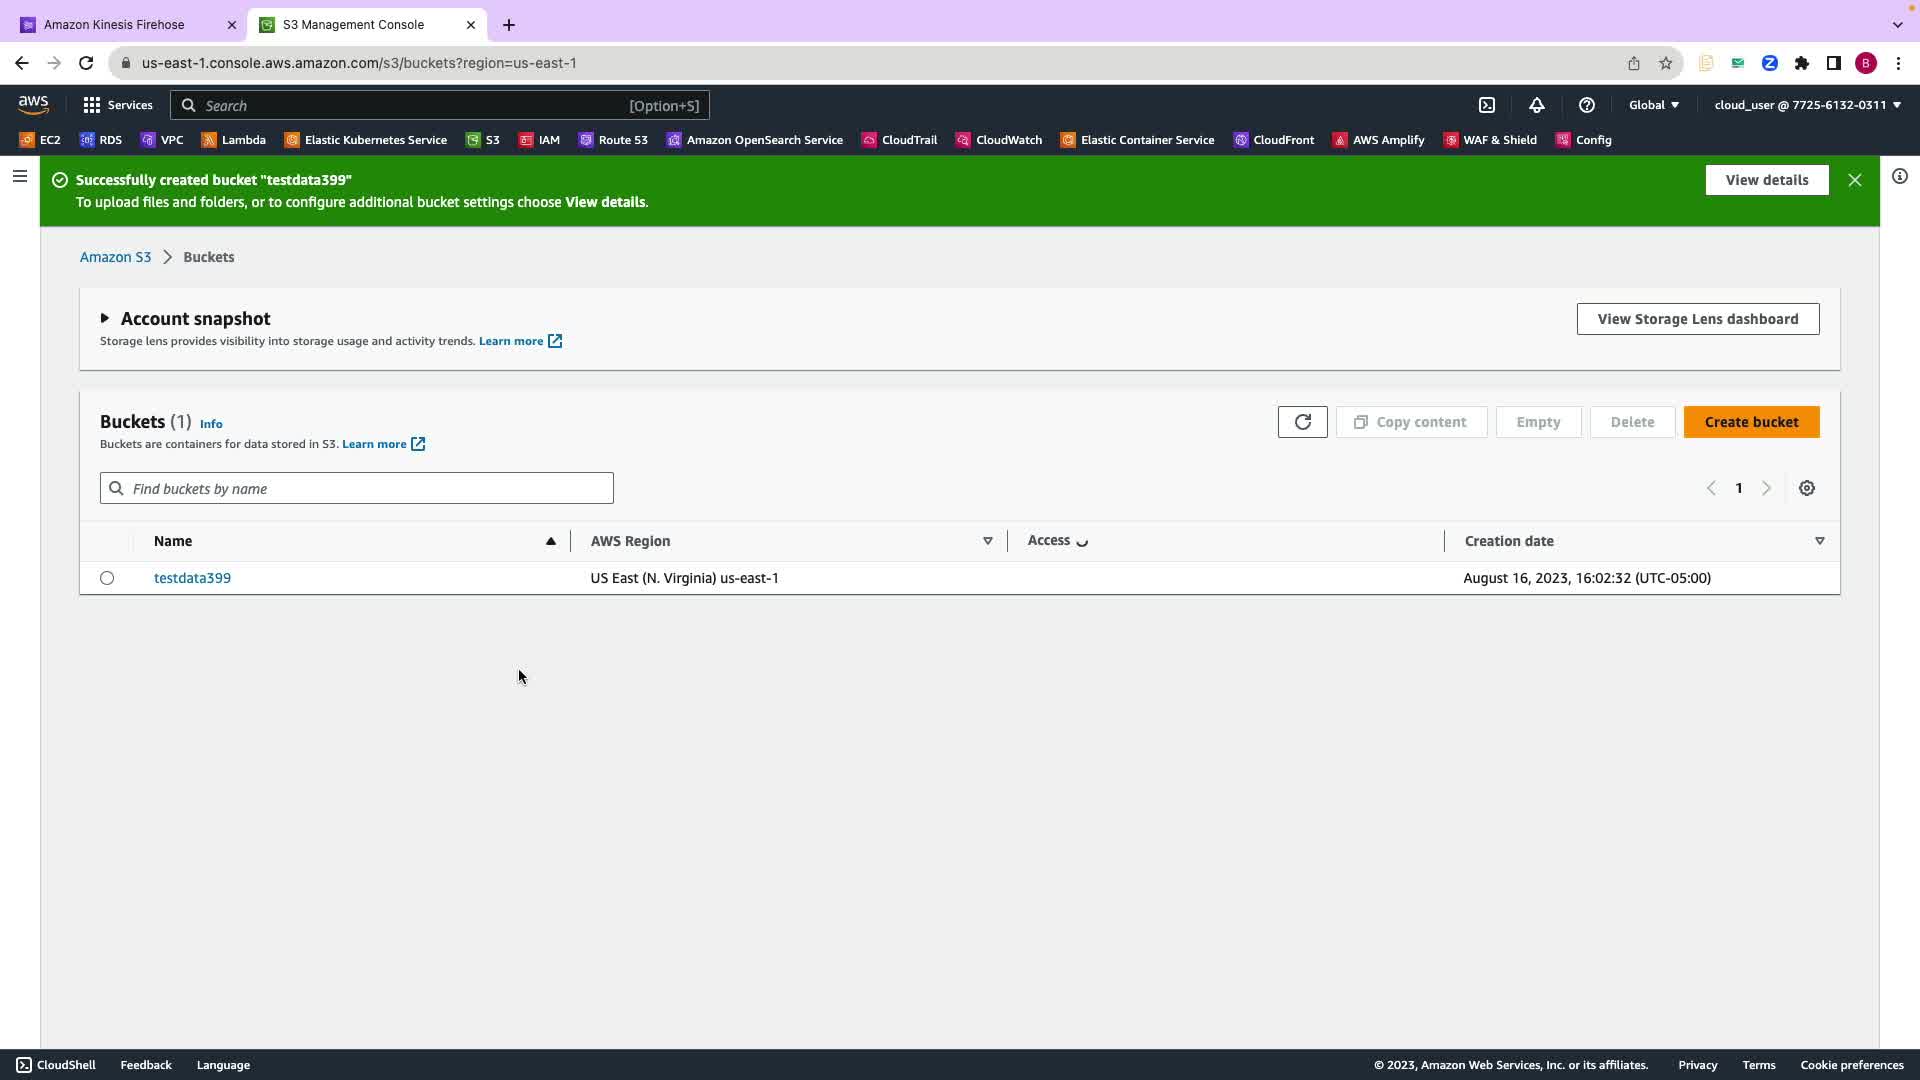Open the Global region dropdown
The height and width of the screenshot is (1080, 1920).
[1653, 105]
